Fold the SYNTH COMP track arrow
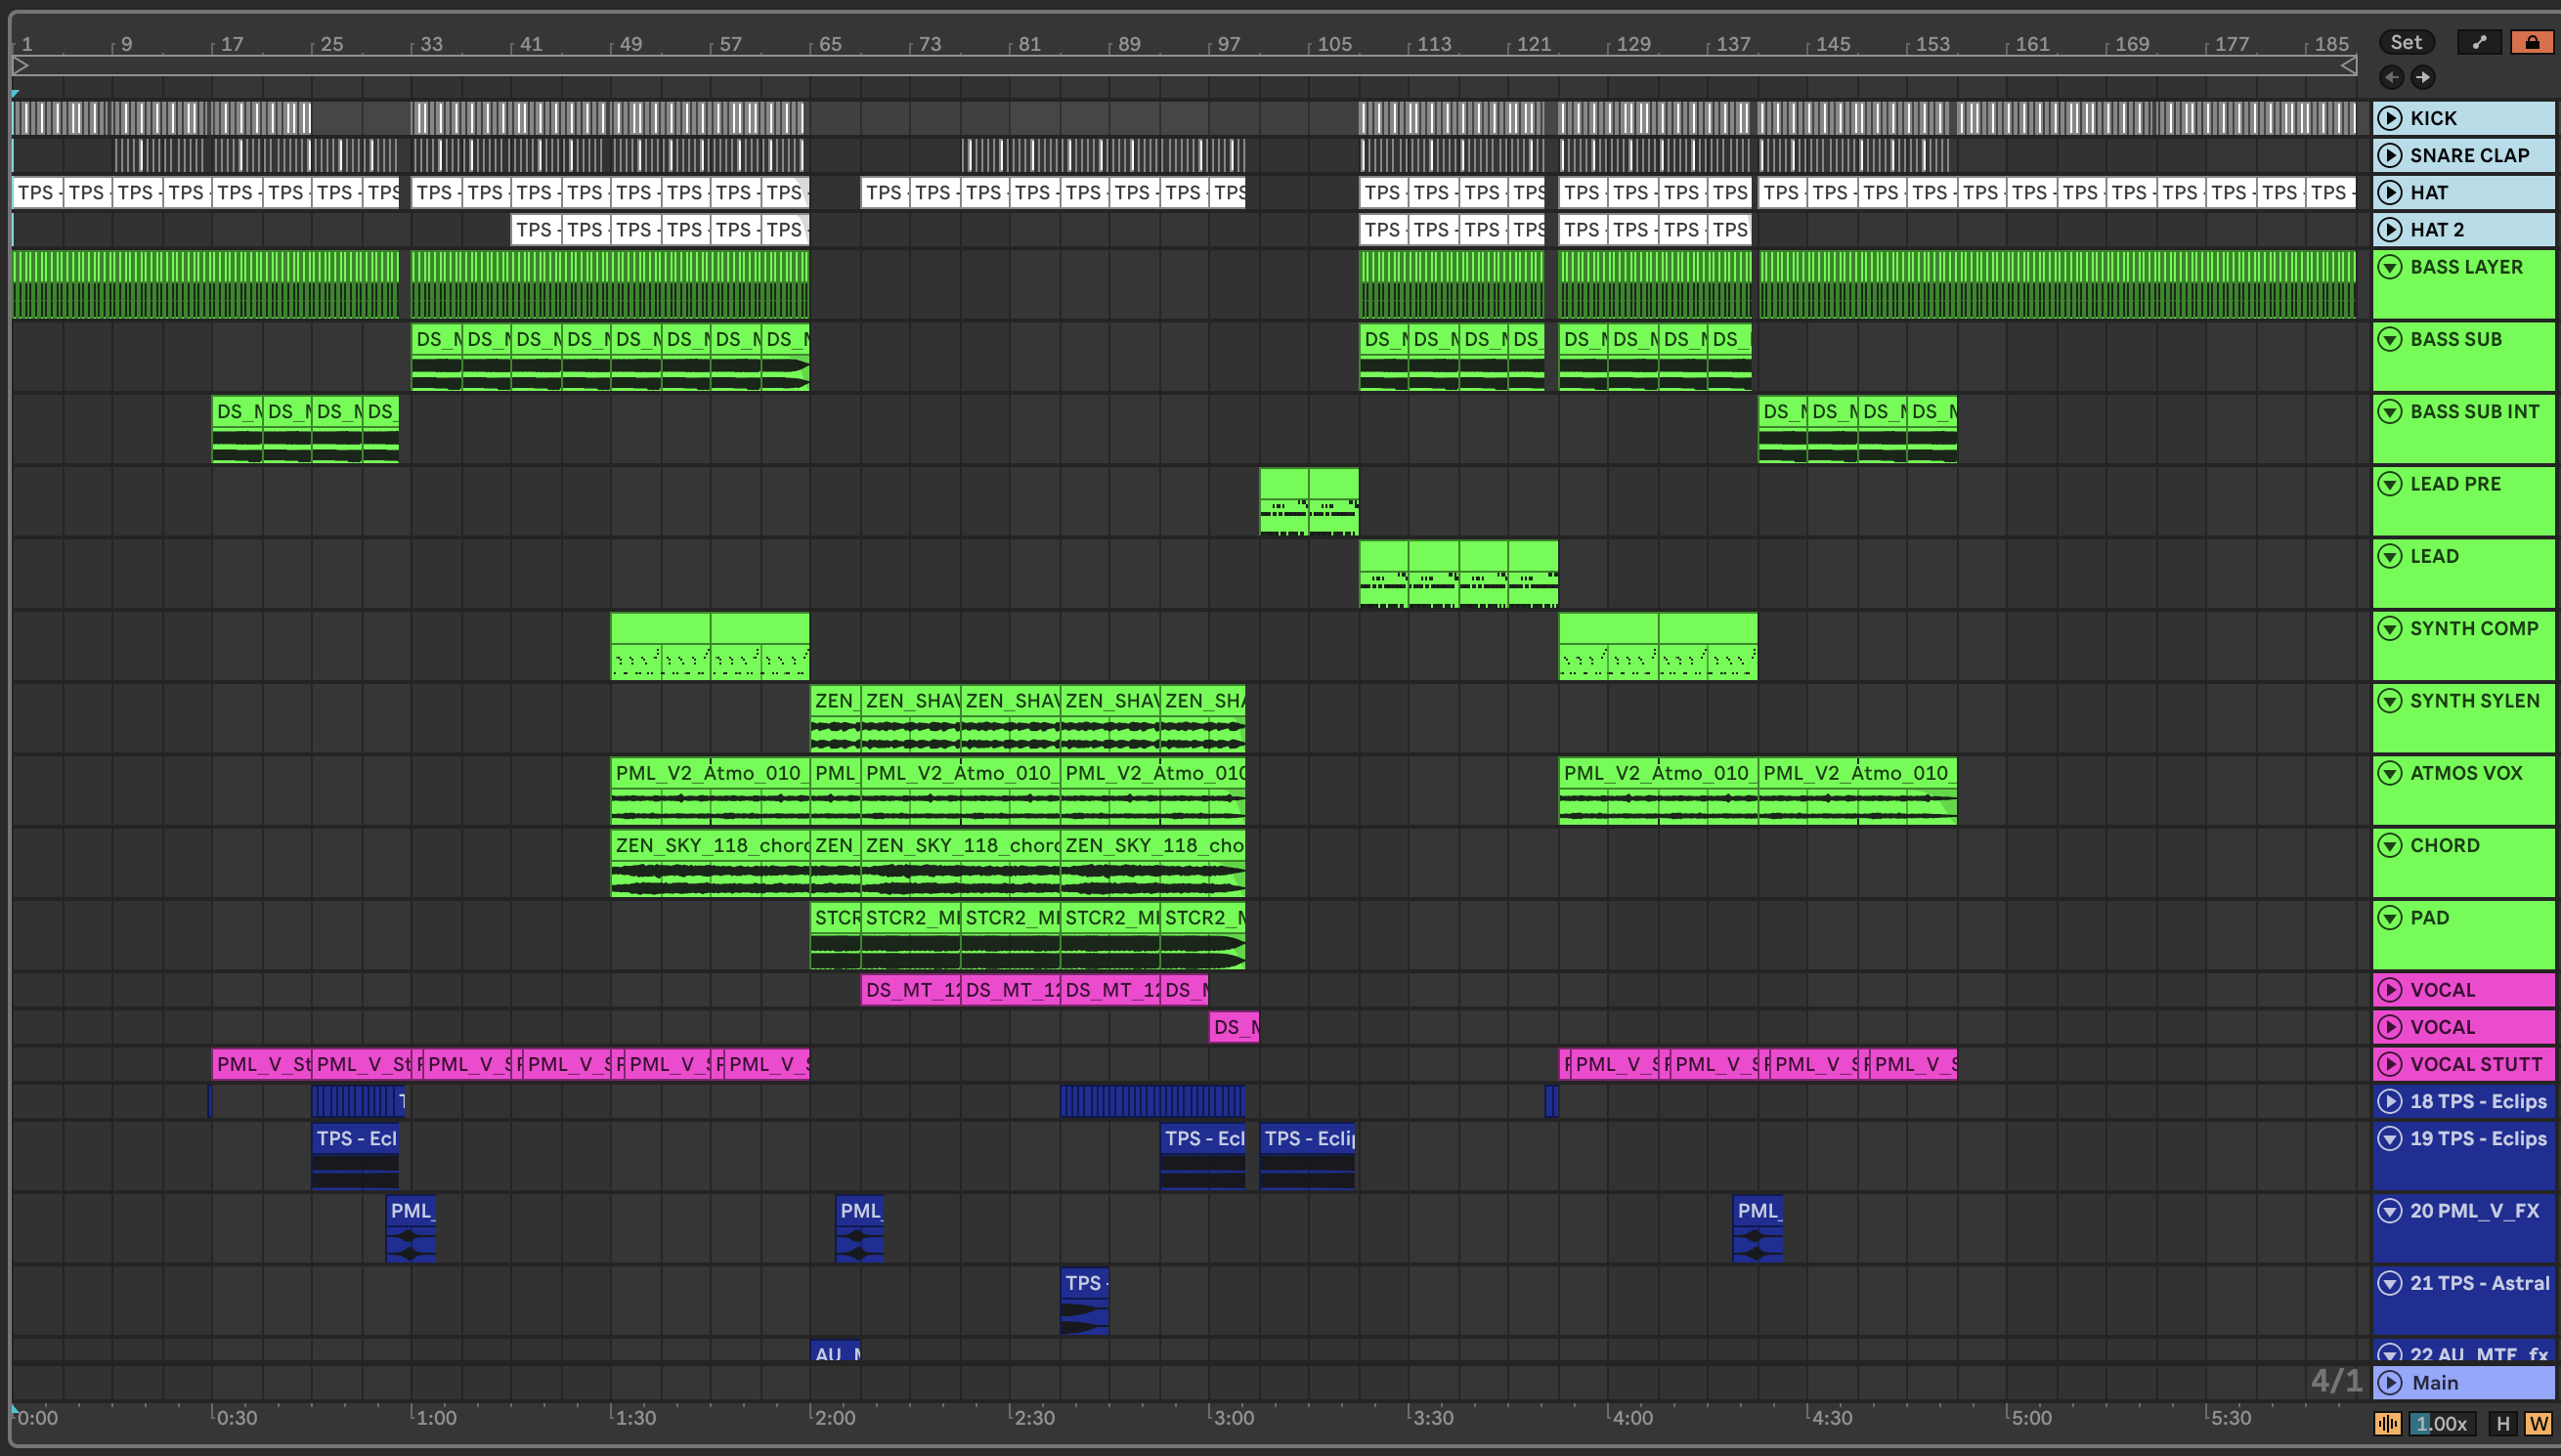The height and width of the screenshot is (1456, 2561). pos(2389,628)
